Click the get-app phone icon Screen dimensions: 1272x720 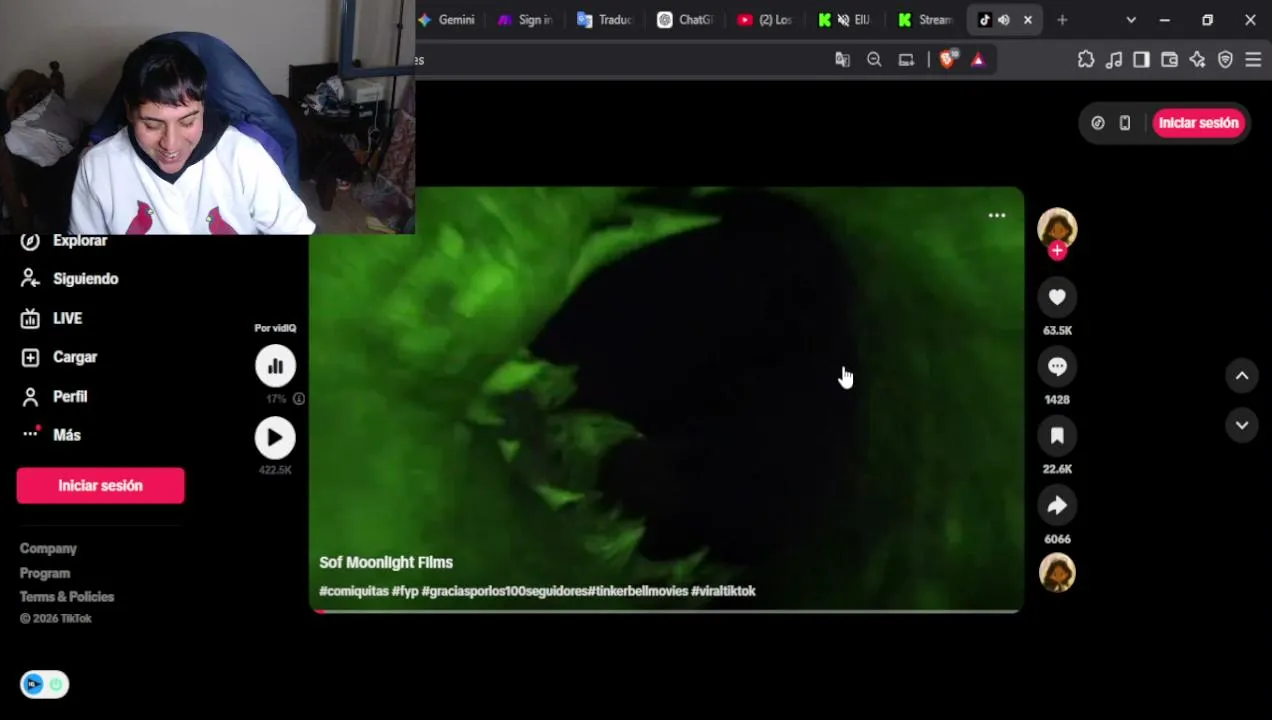pyautogui.click(x=1125, y=123)
